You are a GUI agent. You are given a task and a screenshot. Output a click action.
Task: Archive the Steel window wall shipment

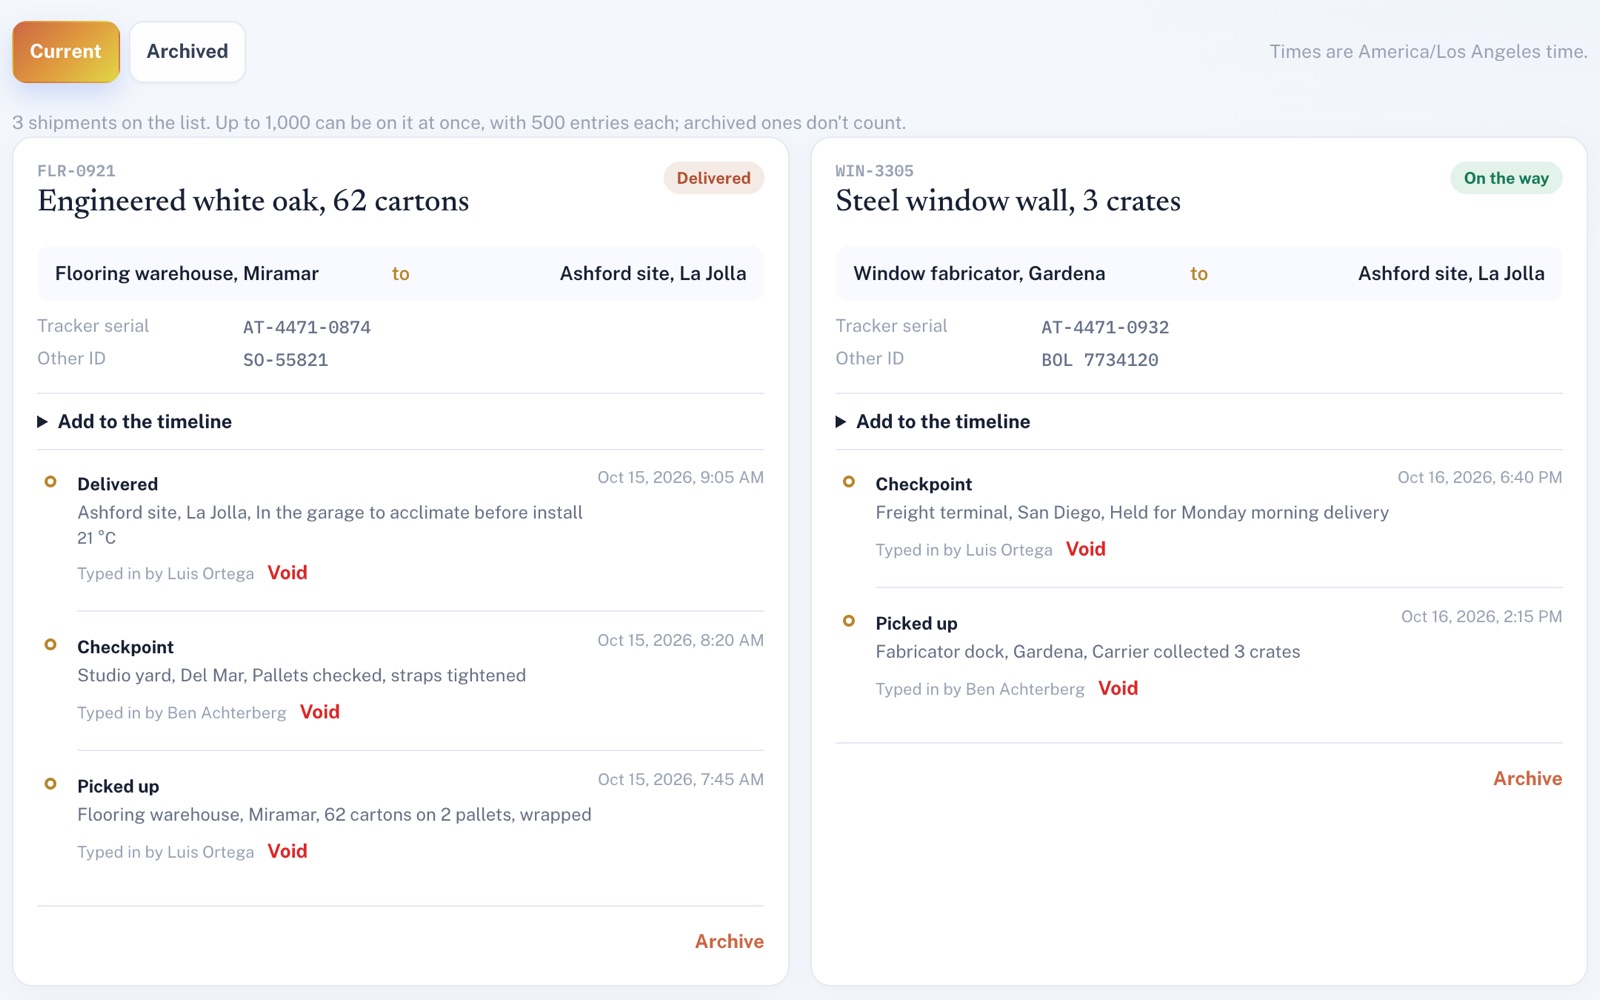[1527, 778]
